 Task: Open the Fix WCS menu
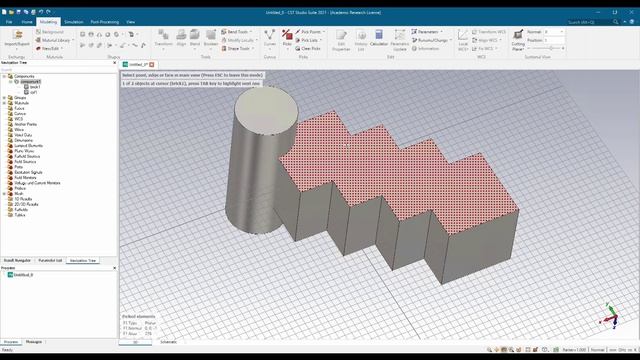485,48
